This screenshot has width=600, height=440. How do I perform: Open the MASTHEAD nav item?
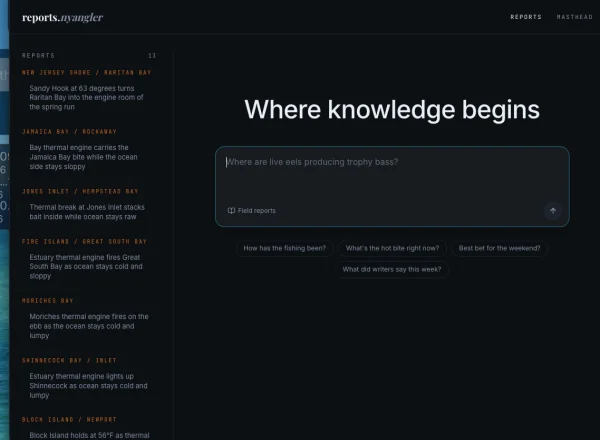tap(574, 17)
